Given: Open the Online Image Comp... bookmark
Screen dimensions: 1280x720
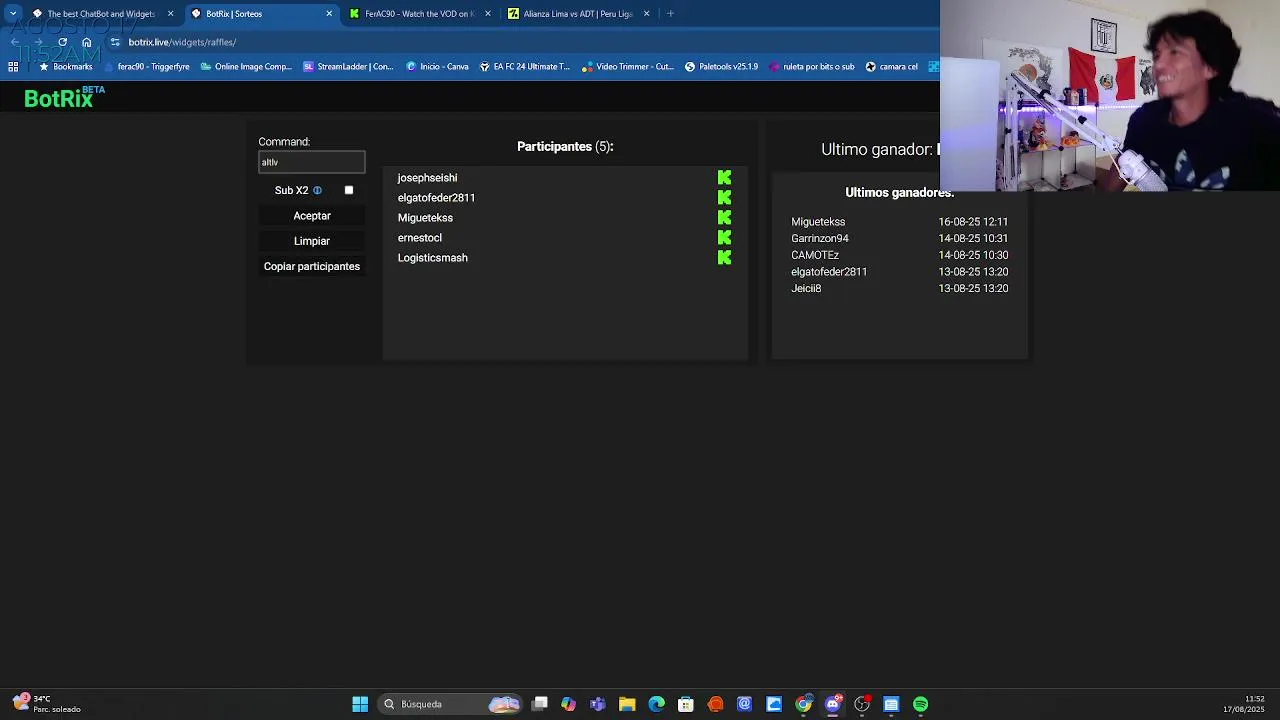Looking at the screenshot, I should tap(246, 67).
